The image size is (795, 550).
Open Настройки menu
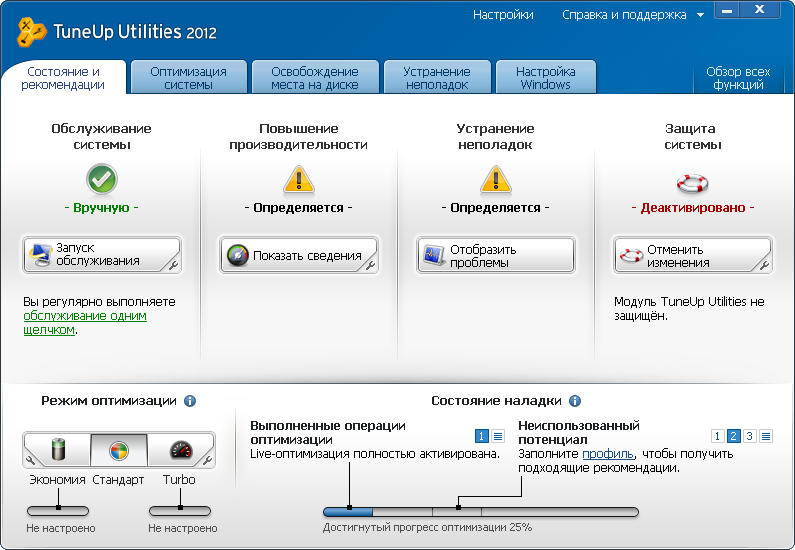(x=503, y=15)
